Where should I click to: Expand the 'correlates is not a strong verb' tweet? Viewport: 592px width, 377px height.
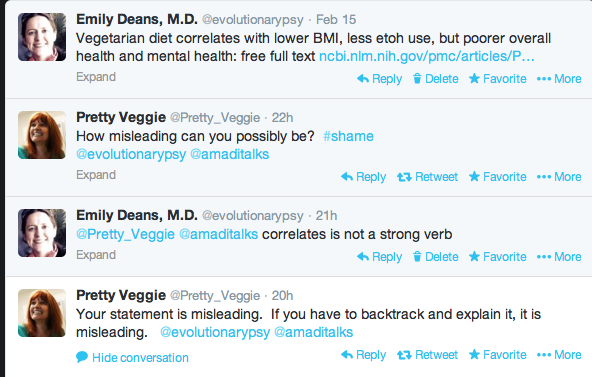tap(96, 255)
